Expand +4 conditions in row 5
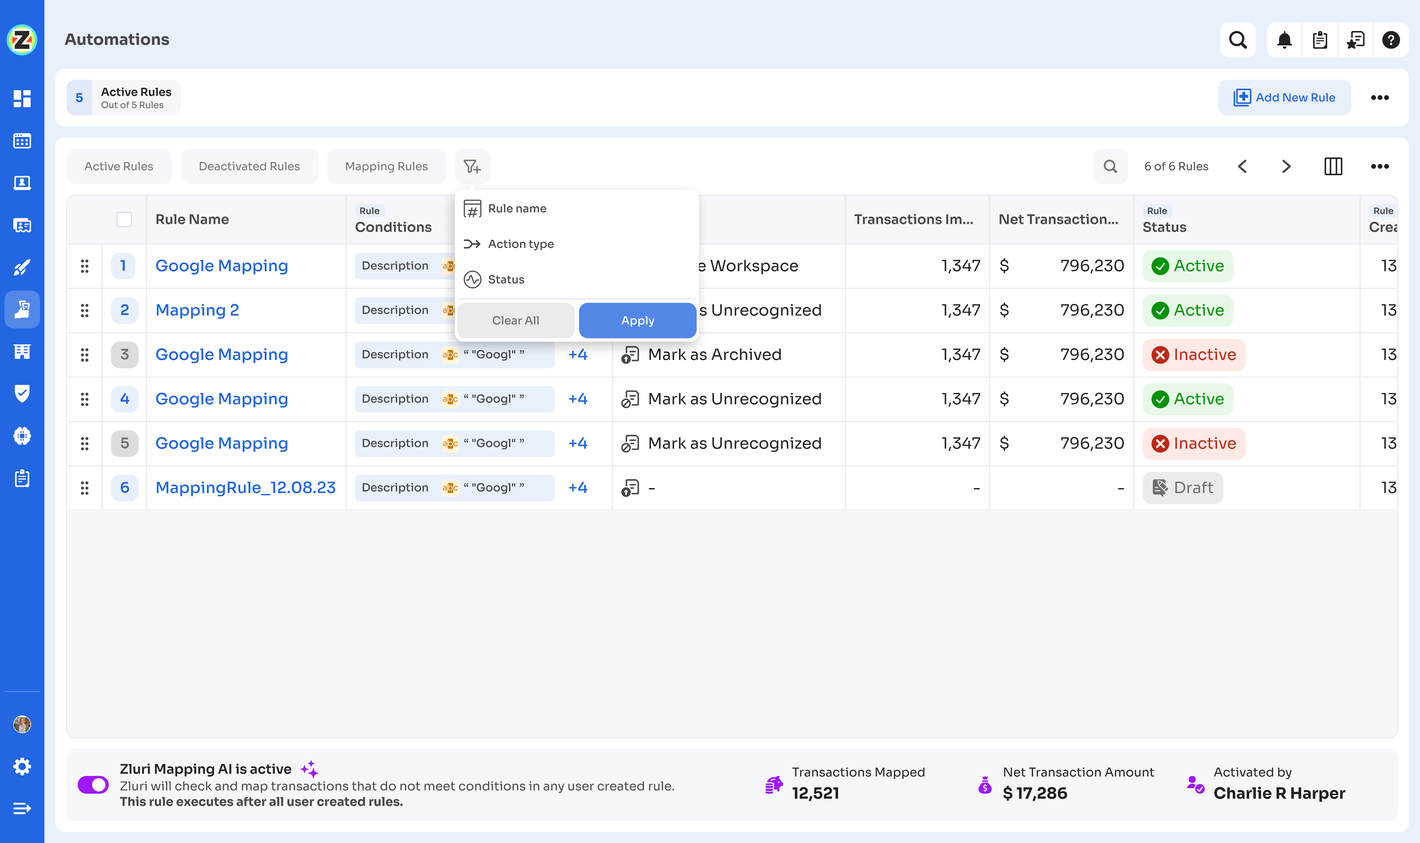The image size is (1420, 843). (578, 443)
